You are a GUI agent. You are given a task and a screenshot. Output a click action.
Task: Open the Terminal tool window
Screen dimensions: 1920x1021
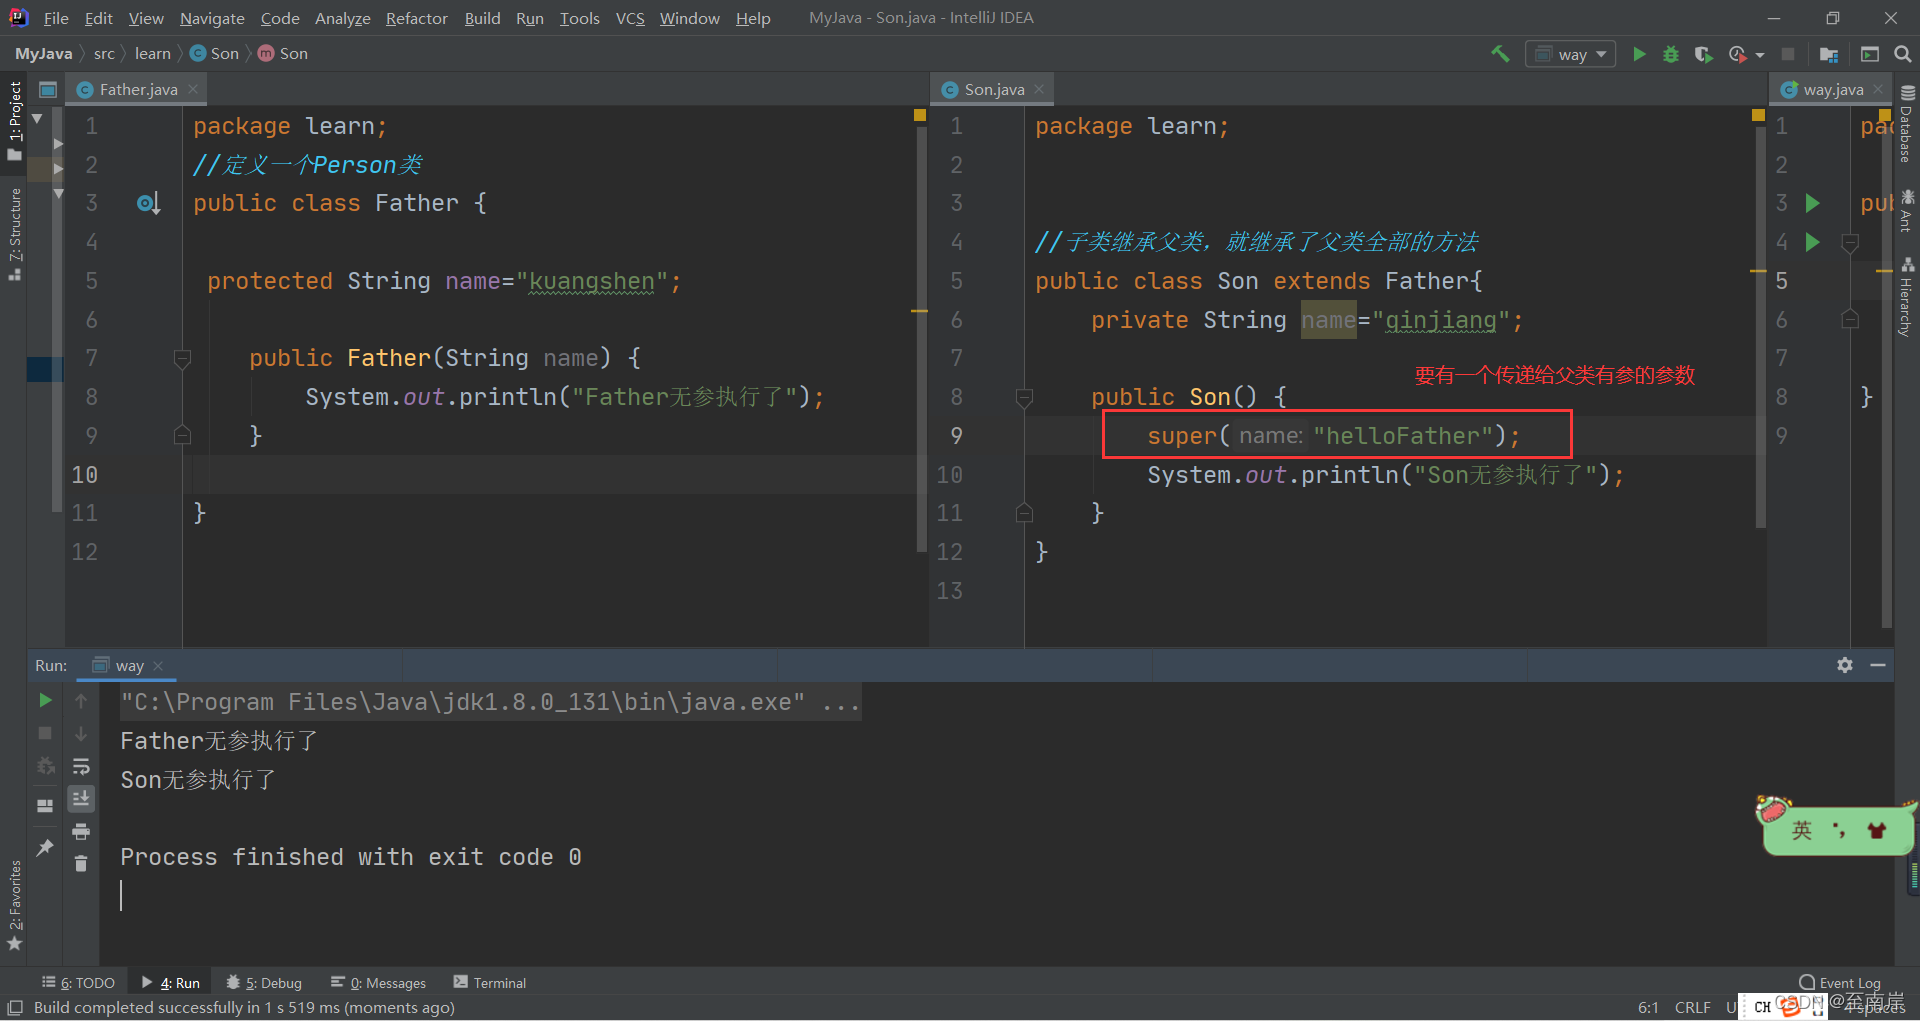coord(489,983)
